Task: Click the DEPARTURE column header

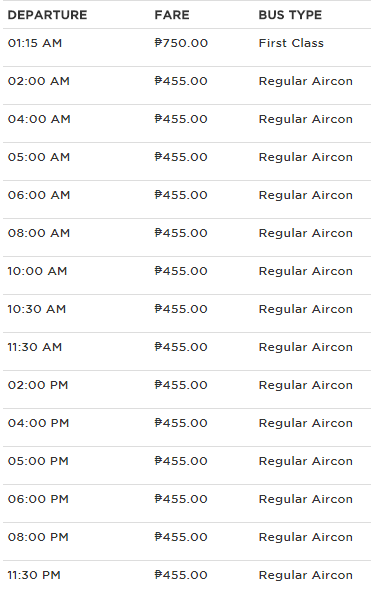Action: click(47, 15)
